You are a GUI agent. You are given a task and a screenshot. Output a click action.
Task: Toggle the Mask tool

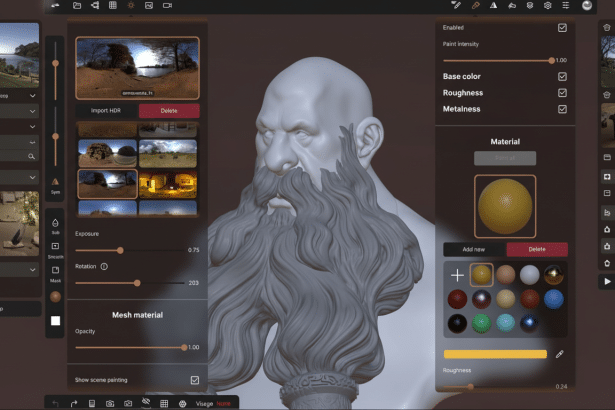click(55, 273)
